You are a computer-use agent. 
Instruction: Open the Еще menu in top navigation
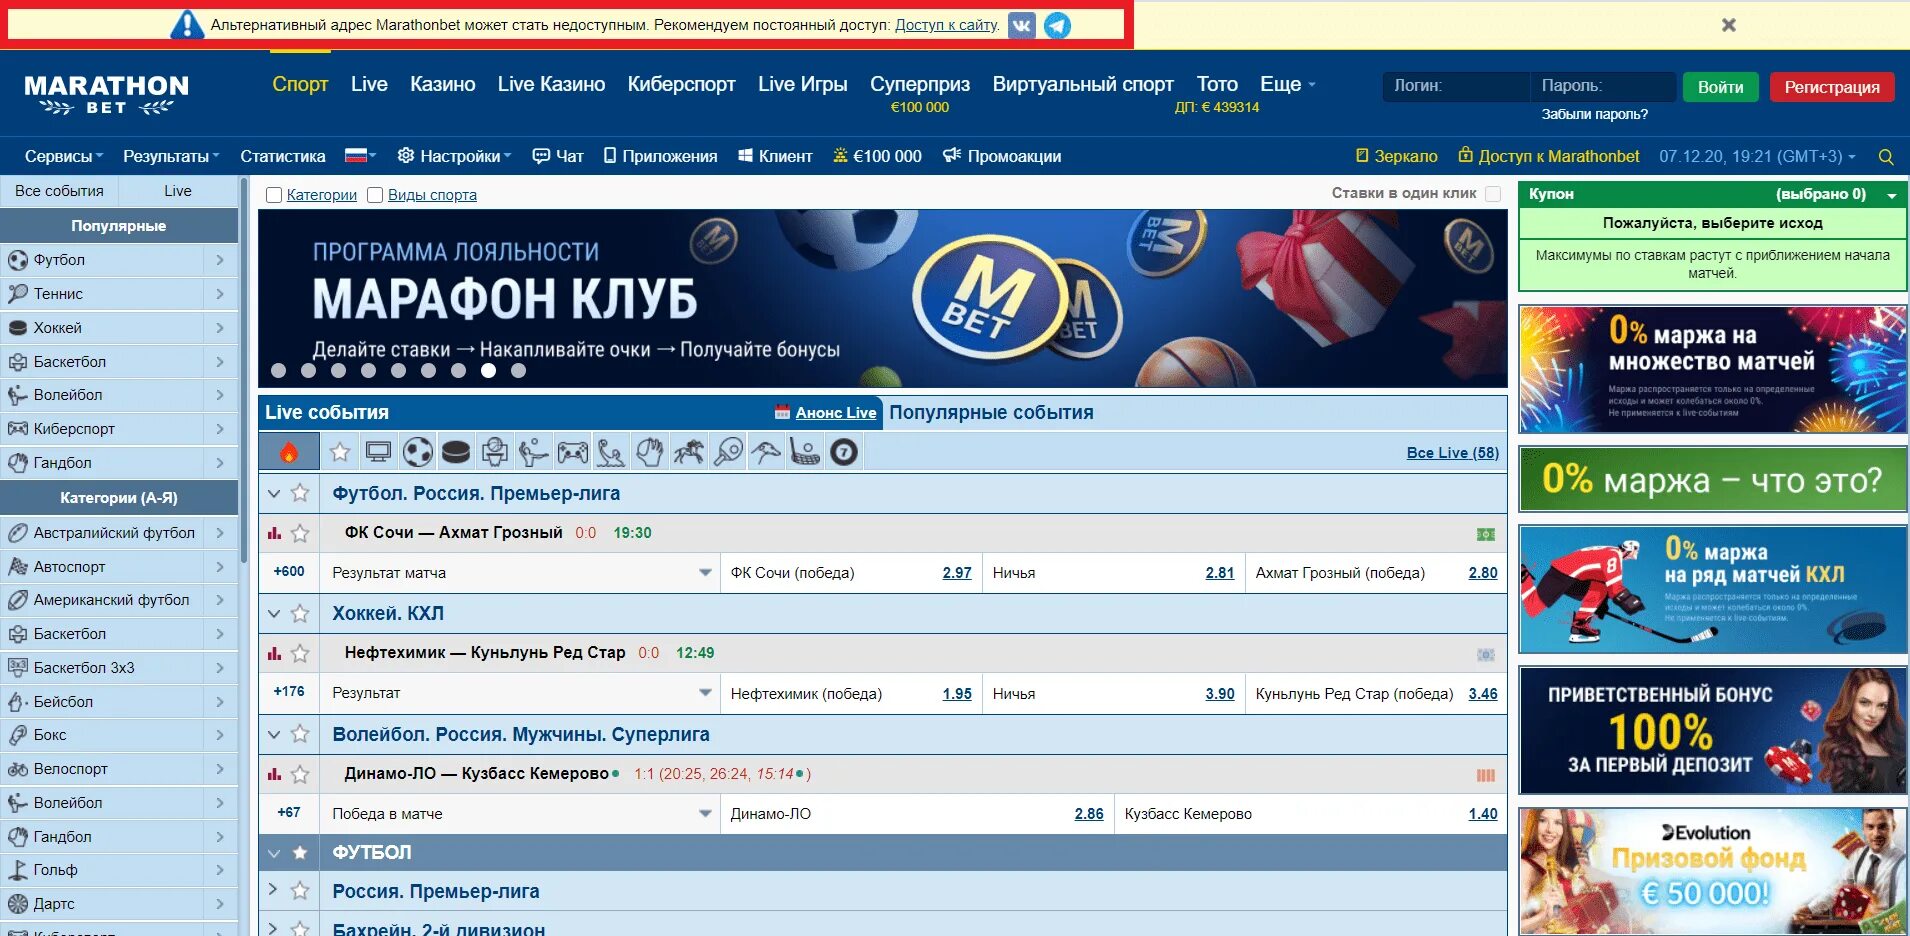pos(1288,84)
